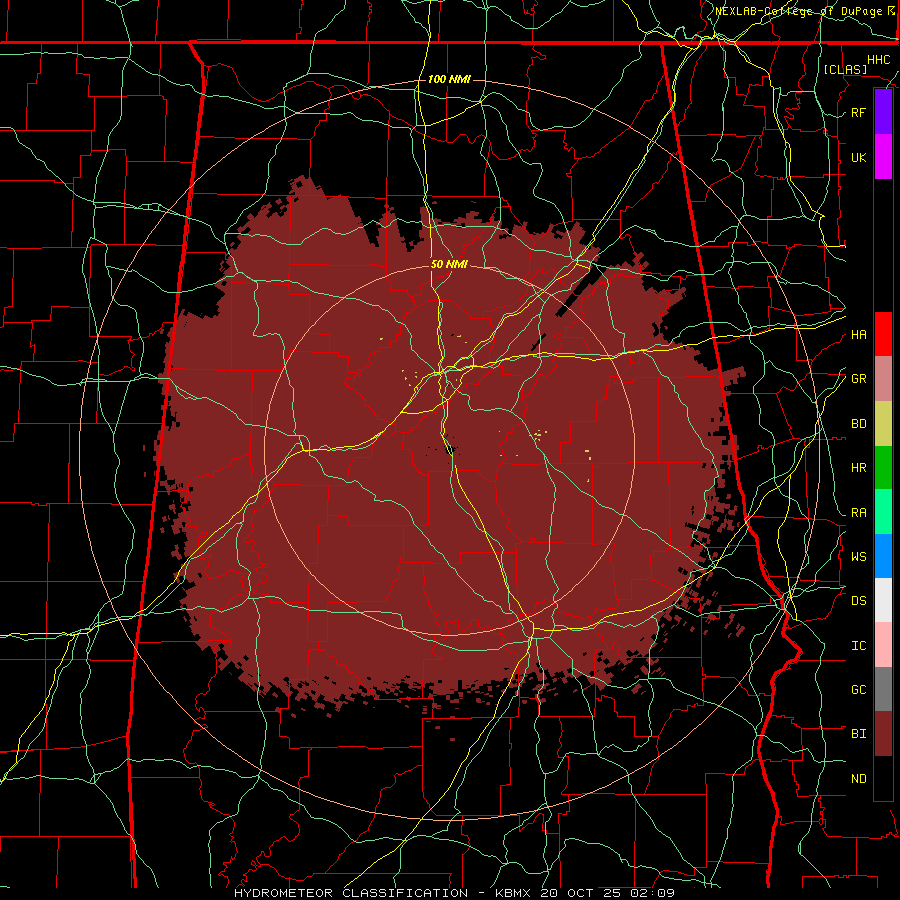Click the HHC product code text
Screen dimensions: 900x900
pos(879,60)
